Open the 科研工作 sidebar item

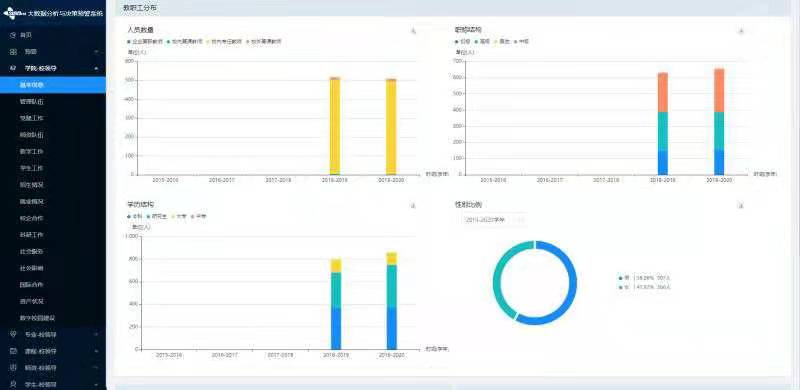pos(32,235)
